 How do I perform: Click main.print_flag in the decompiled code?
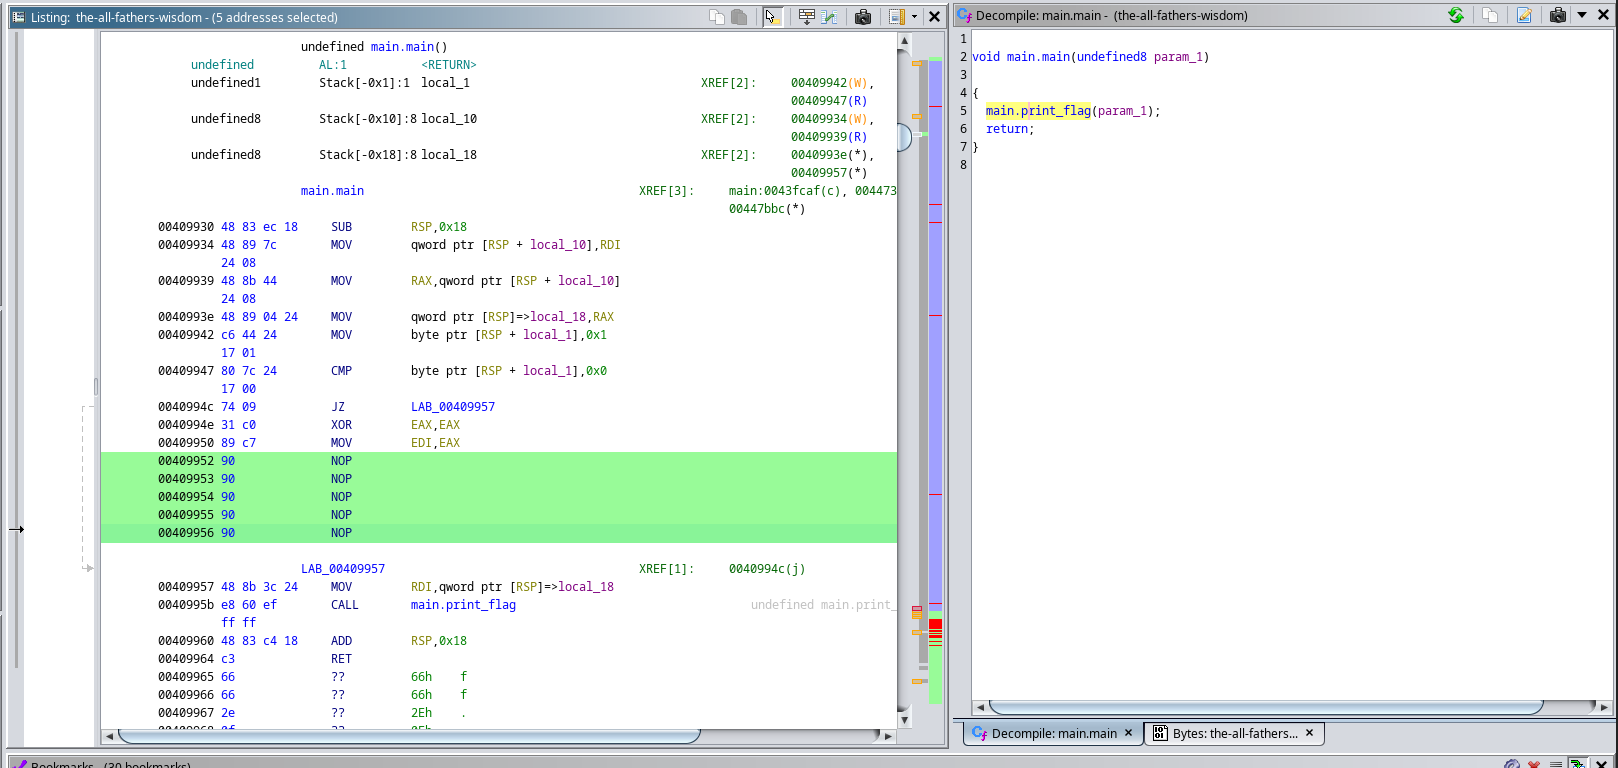1038,111
